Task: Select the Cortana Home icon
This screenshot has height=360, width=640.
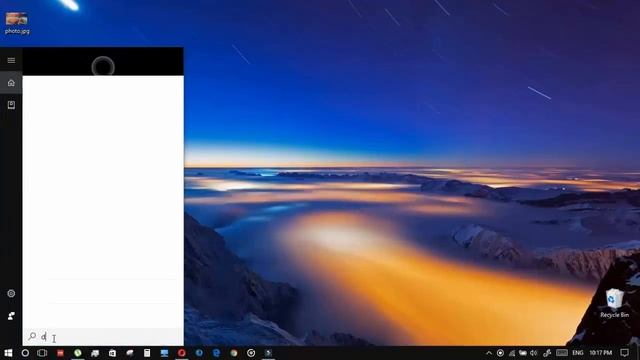Action: (x=11, y=83)
